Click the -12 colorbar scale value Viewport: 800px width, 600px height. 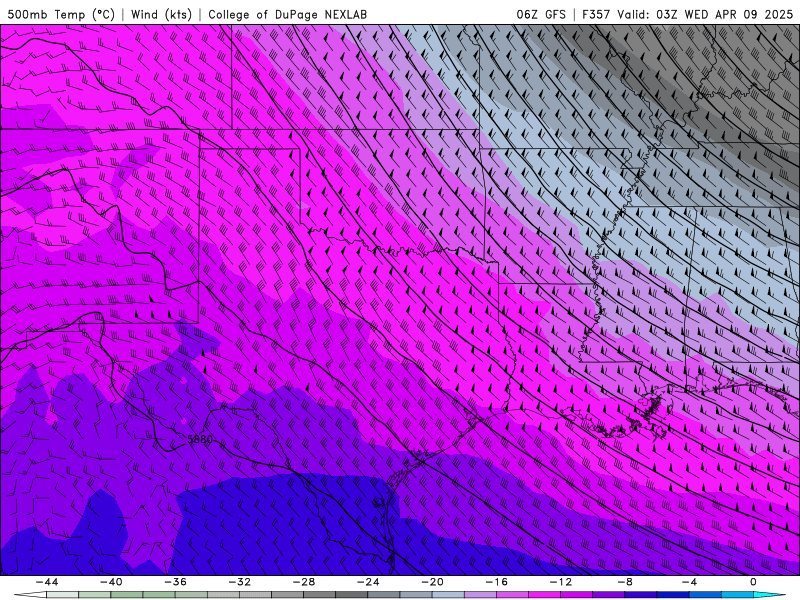[x=561, y=582]
